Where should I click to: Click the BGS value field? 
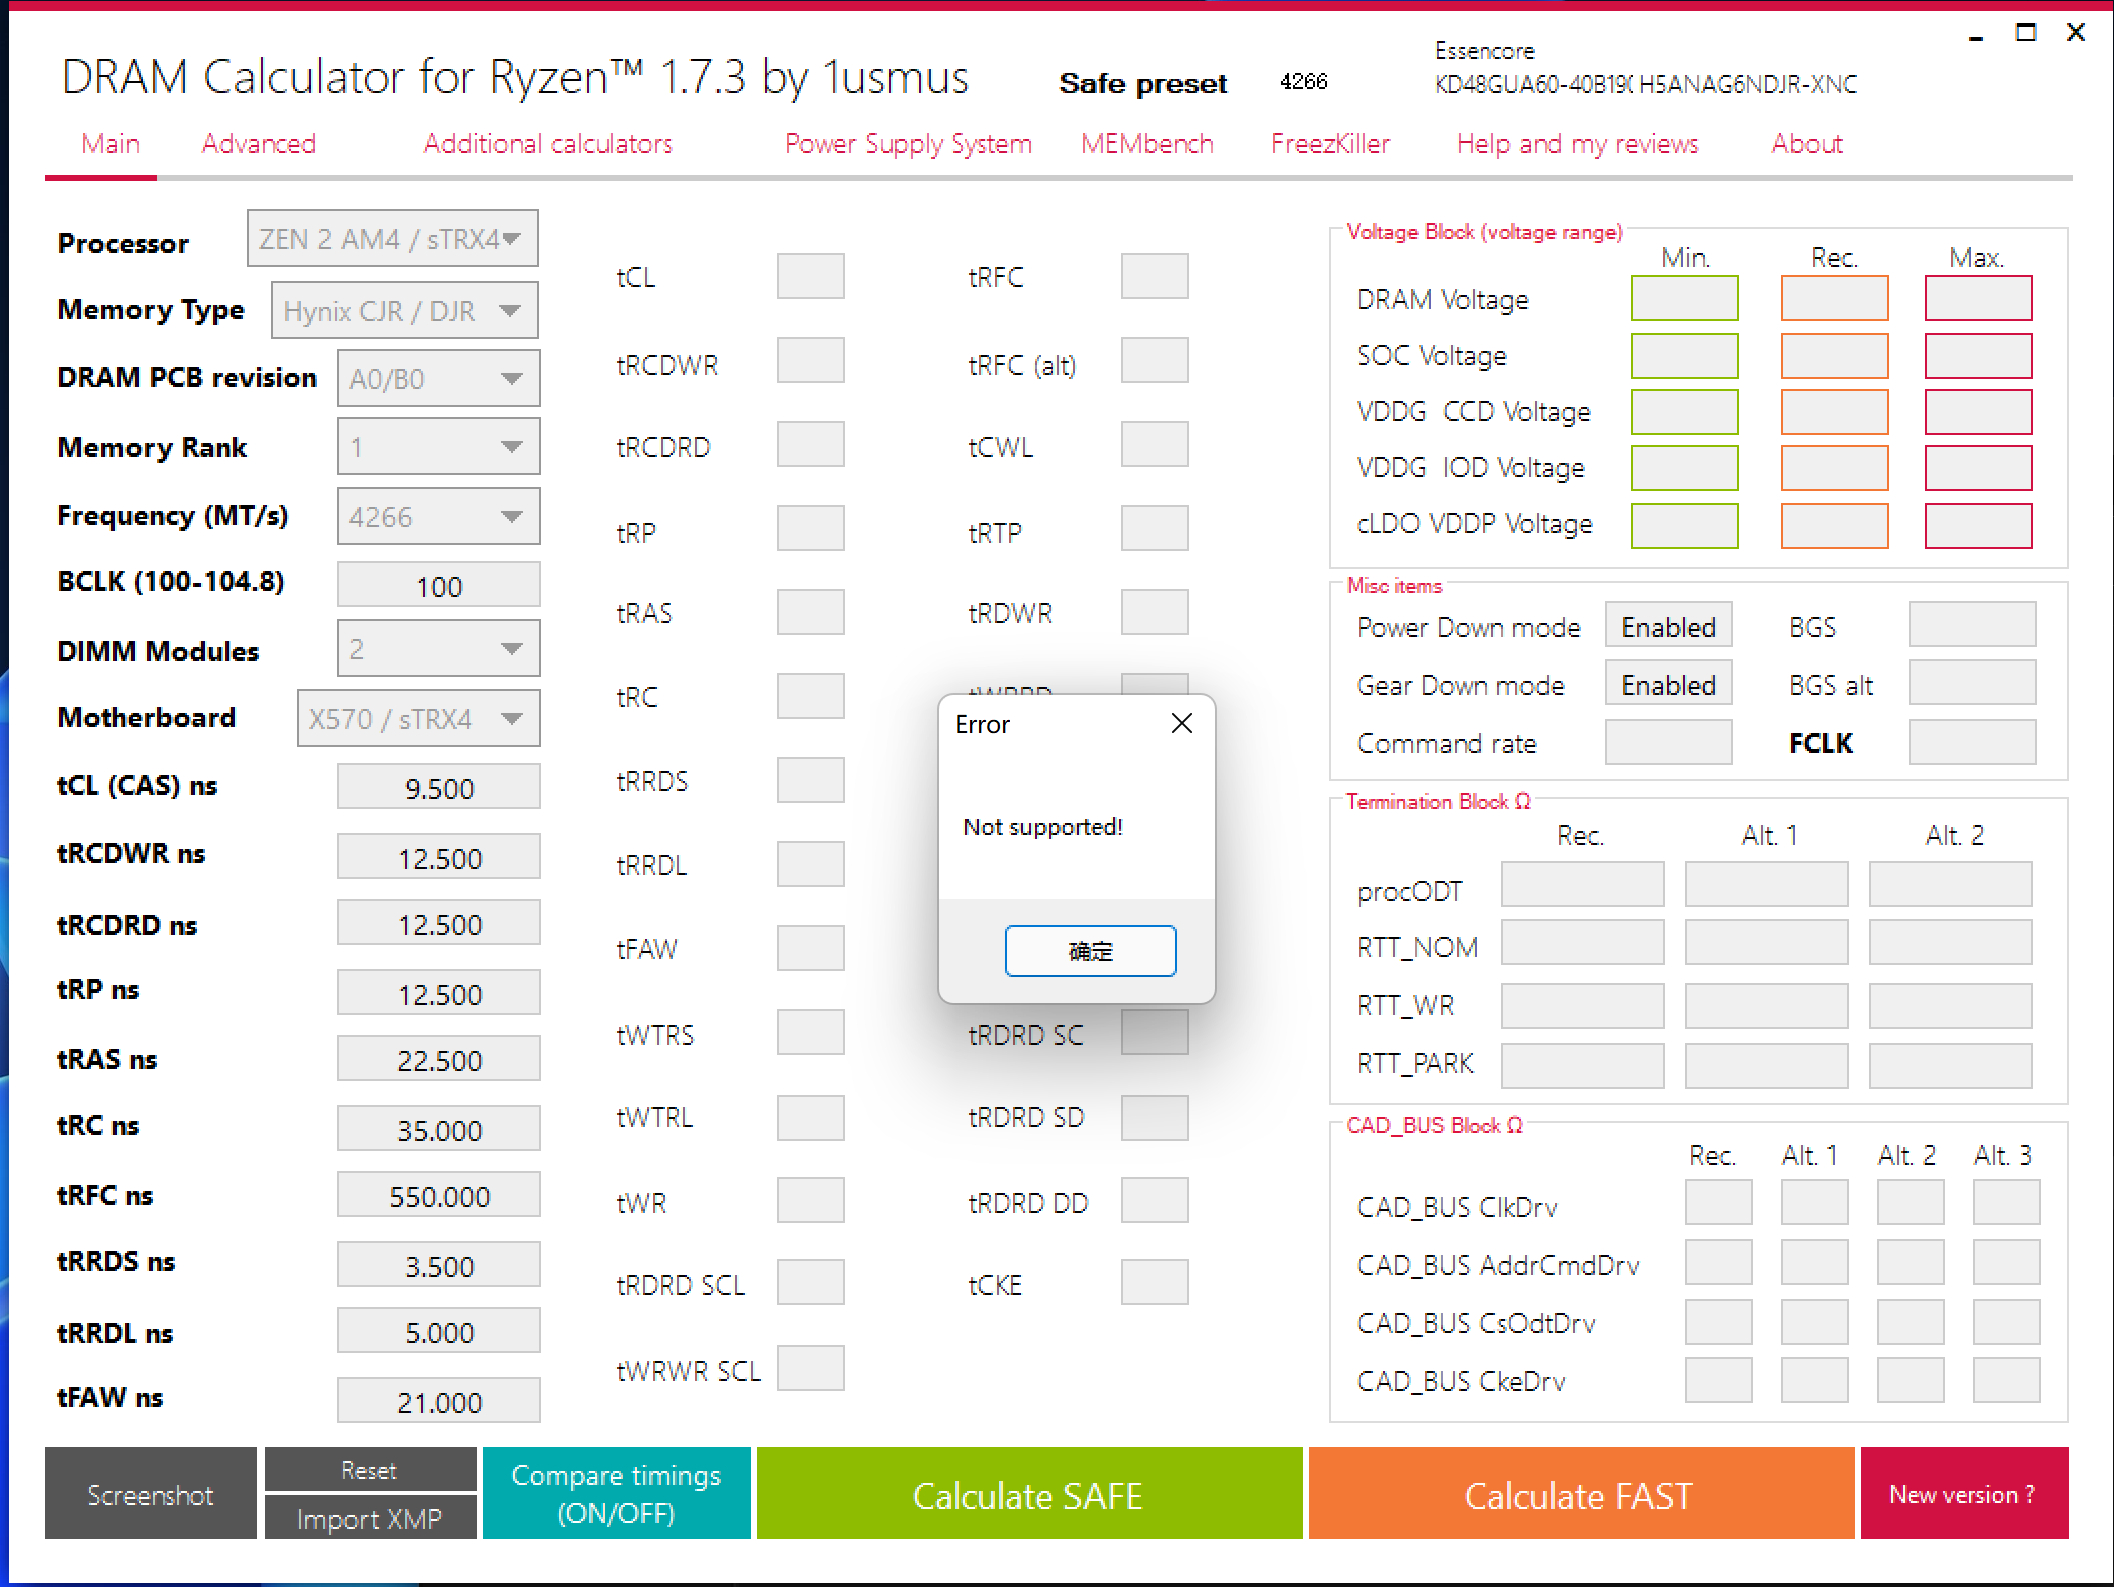(x=1972, y=624)
